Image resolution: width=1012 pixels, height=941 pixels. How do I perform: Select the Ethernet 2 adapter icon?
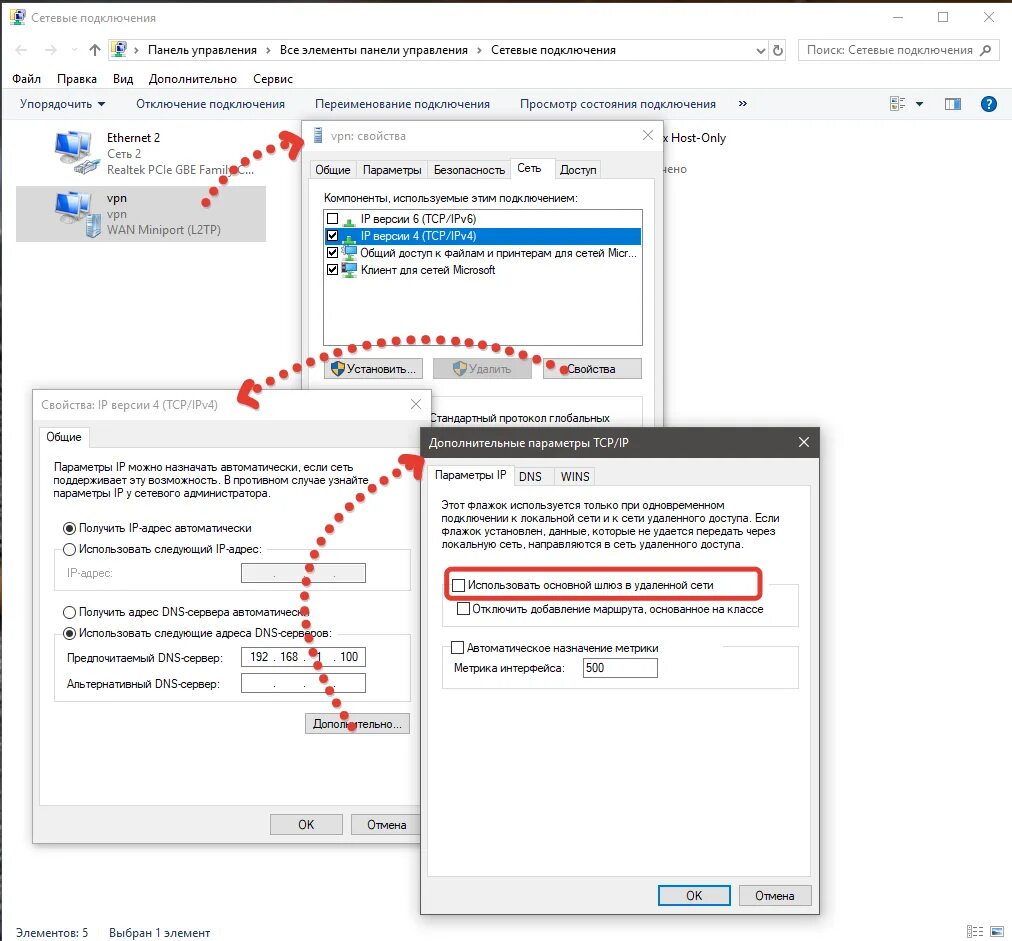point(76,152)
